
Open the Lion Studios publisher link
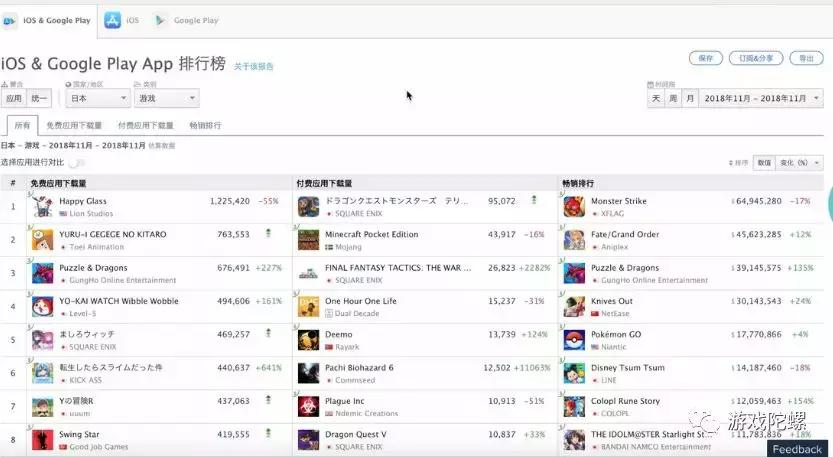[91, 214]
